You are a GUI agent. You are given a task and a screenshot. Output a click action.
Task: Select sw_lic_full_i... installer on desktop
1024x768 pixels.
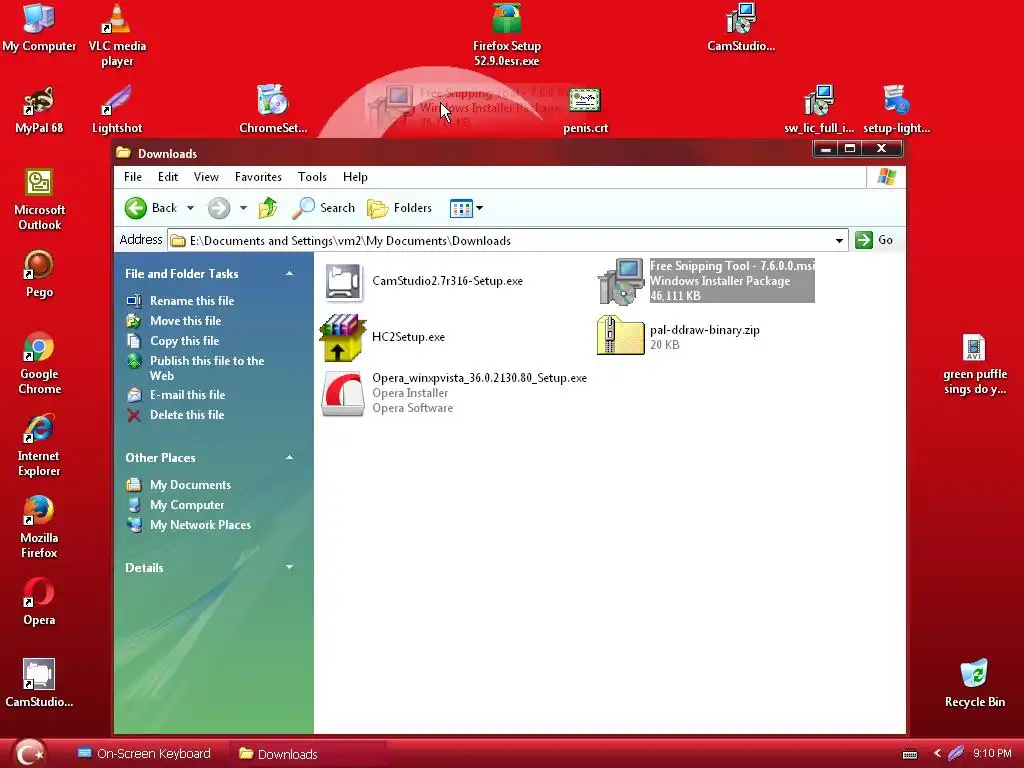pos(819,110)
